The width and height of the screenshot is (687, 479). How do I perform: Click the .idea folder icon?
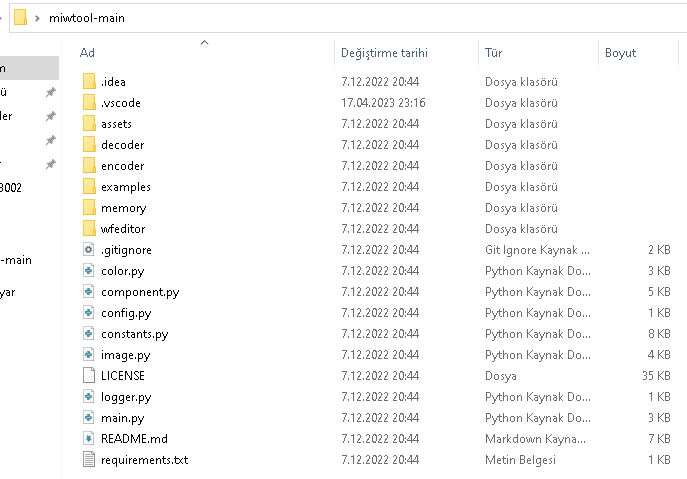pyautogui.click(x=88, y=82)
